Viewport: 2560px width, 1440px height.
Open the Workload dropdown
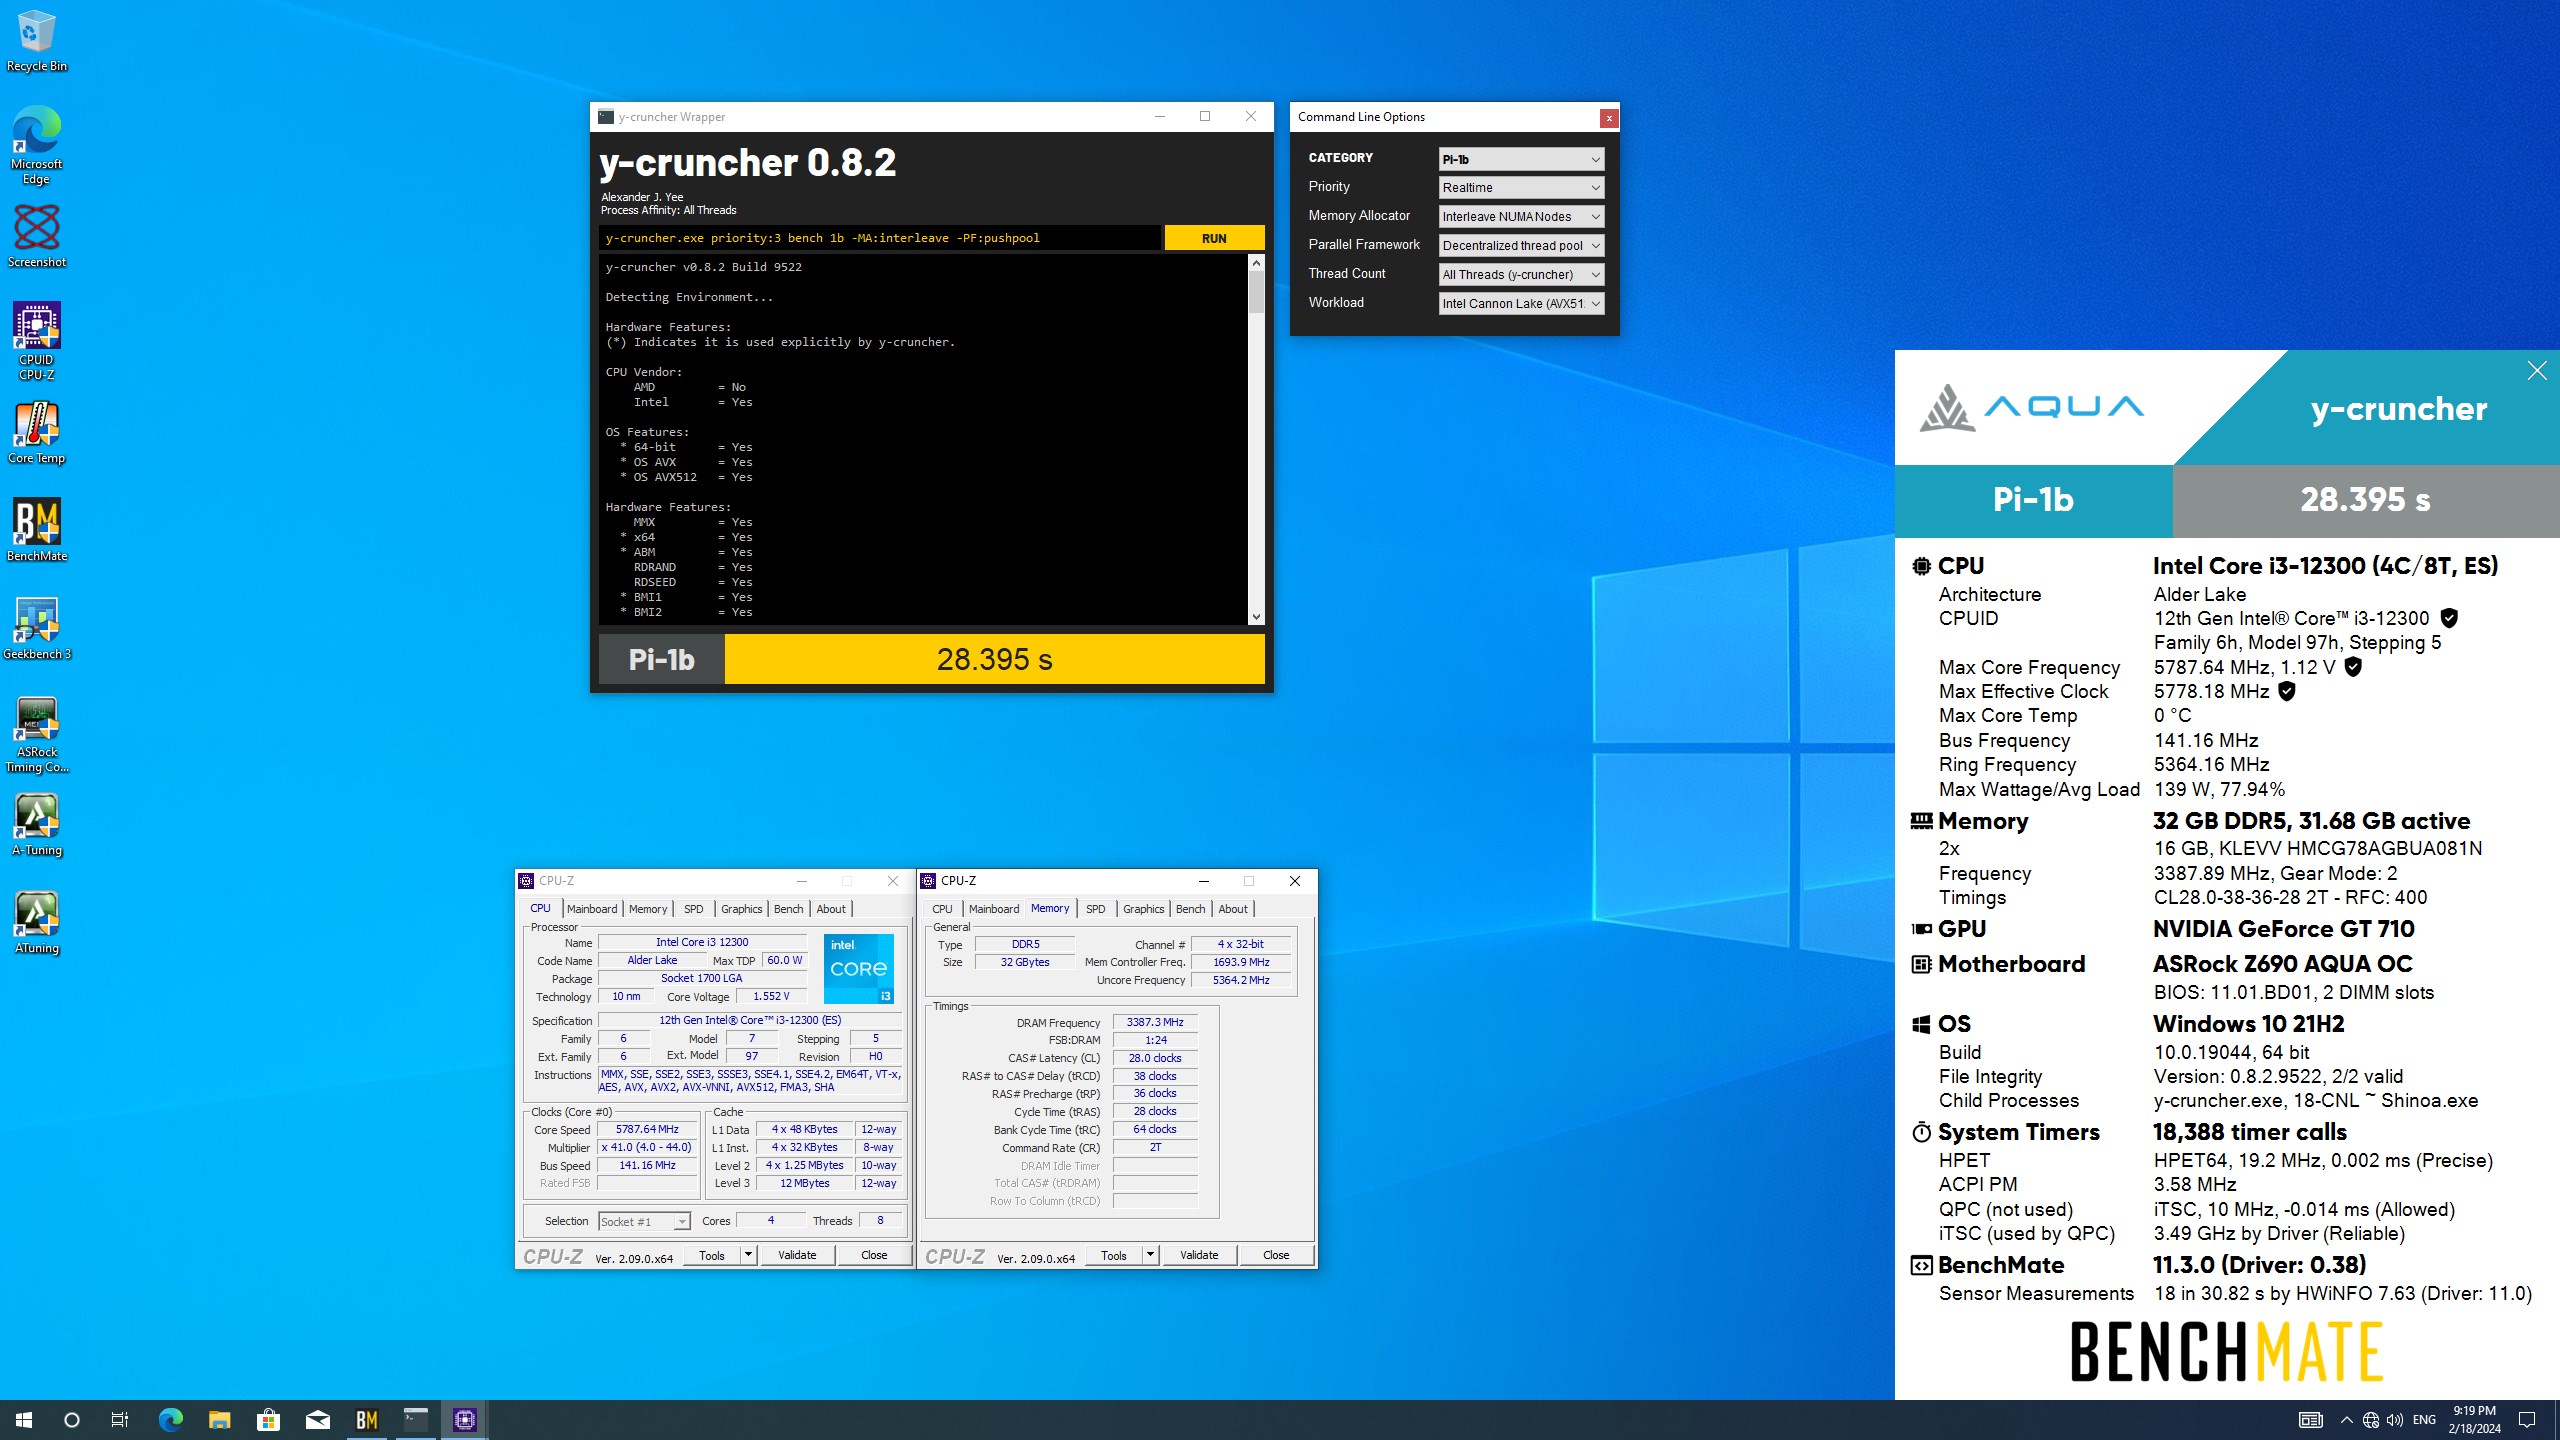click(1521, 304)
